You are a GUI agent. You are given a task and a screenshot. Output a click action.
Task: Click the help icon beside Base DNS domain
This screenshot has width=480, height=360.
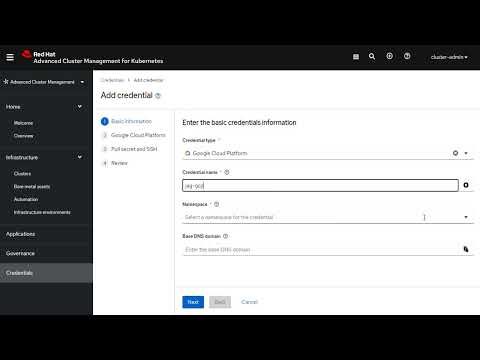[225, 236]
